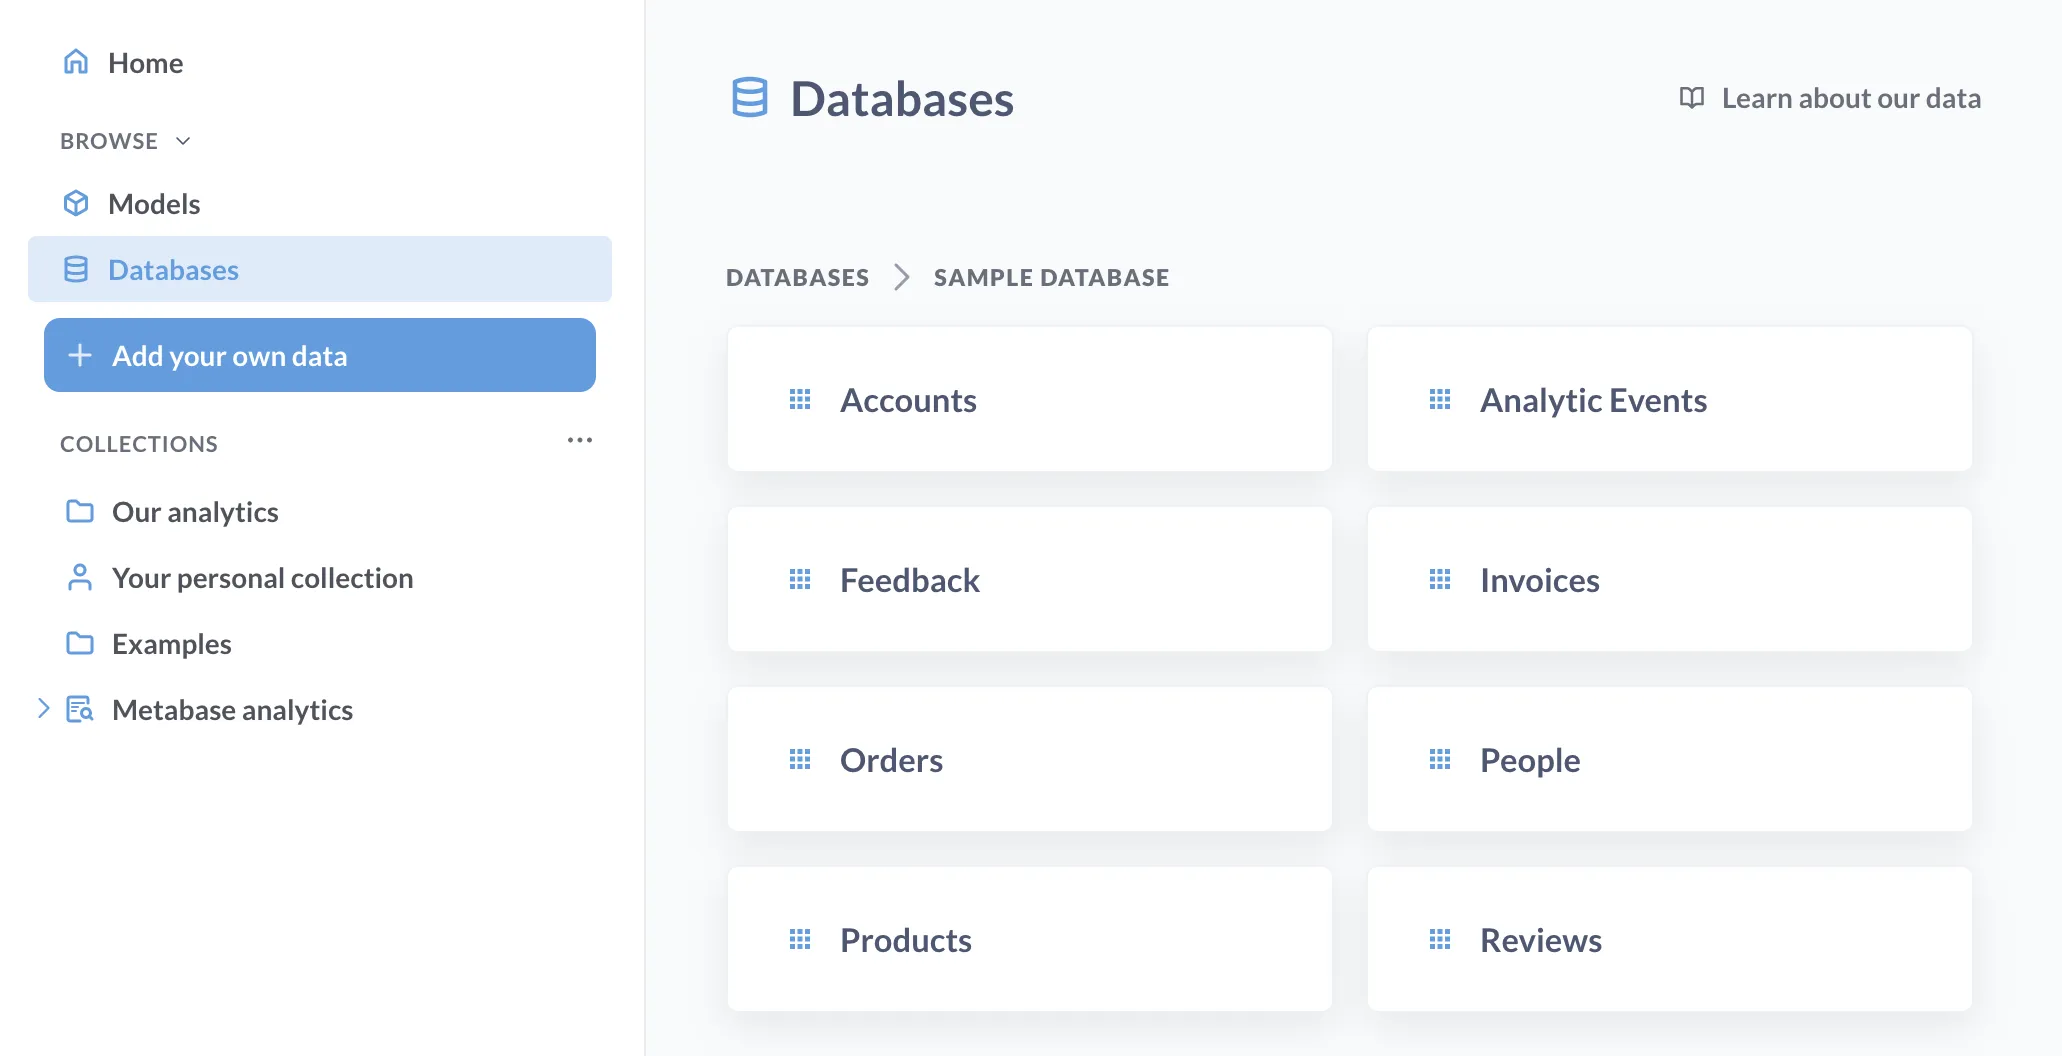Collapse the BROWSE section
Viewport: 2062px width, 1056px height.
(182, 141)
